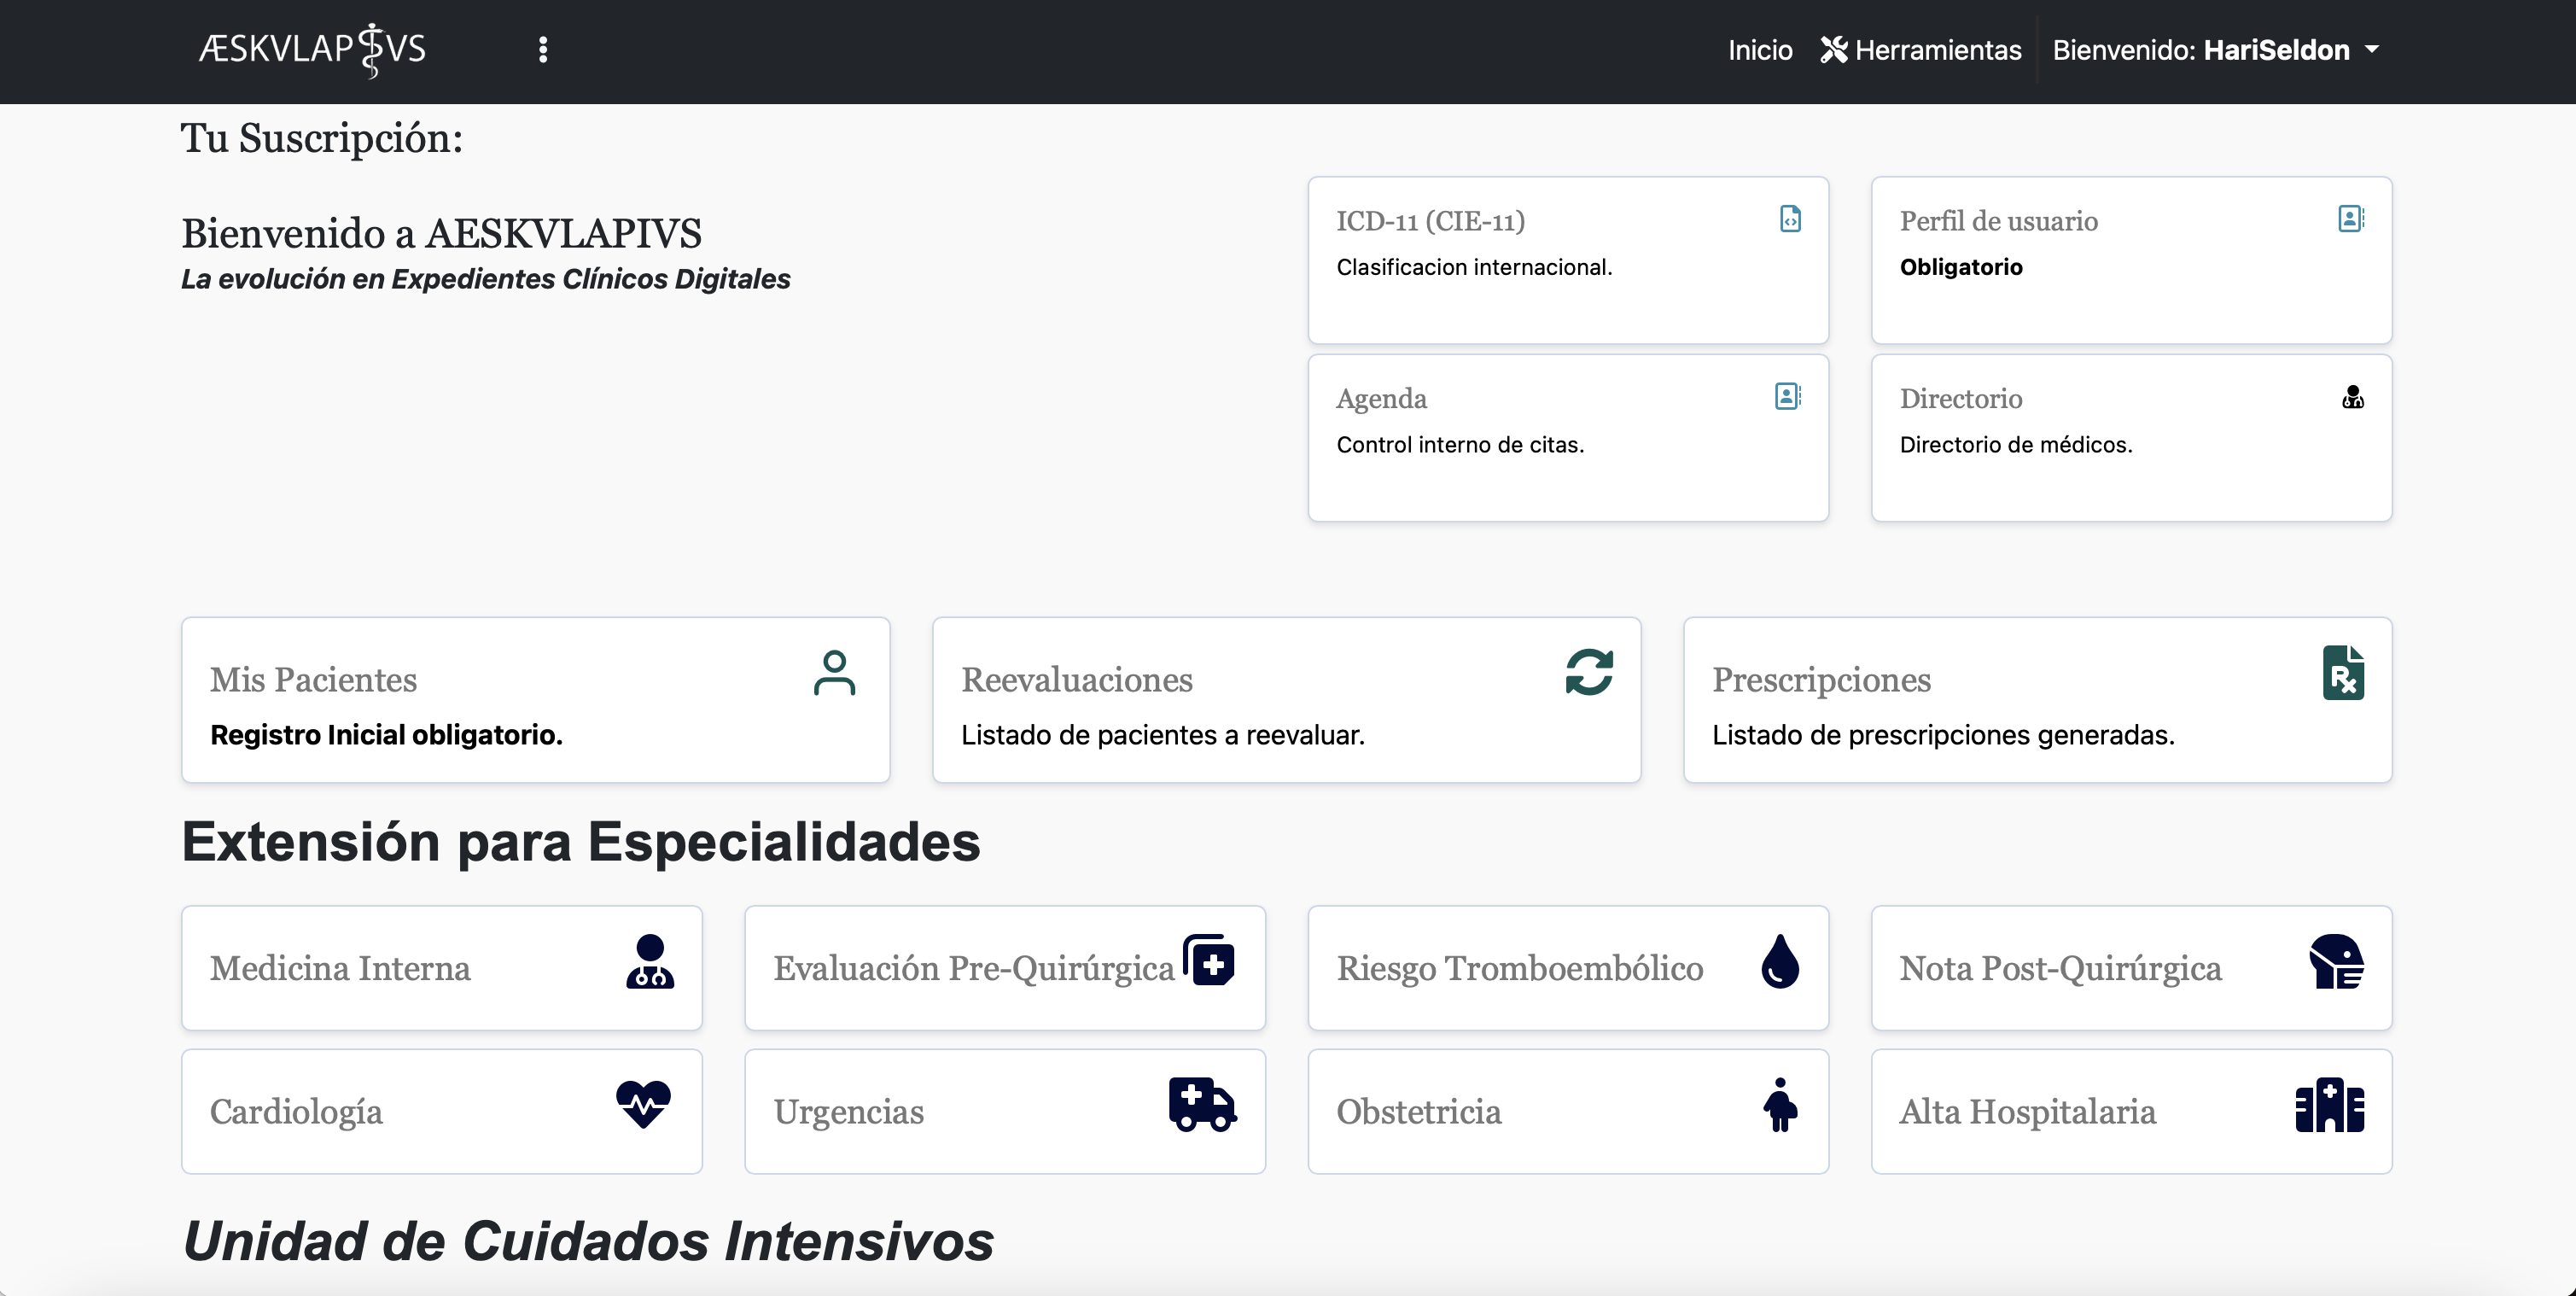Click the Alta Hospitalaria hospital building icon

[x=2329, y=1105]
